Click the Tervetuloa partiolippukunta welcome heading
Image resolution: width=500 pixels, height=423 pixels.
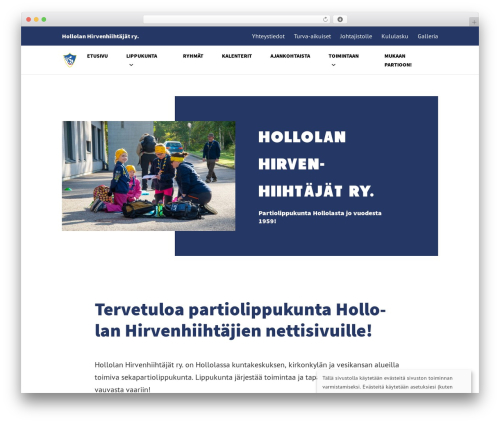pyautogui.click(x=240, y=320)
